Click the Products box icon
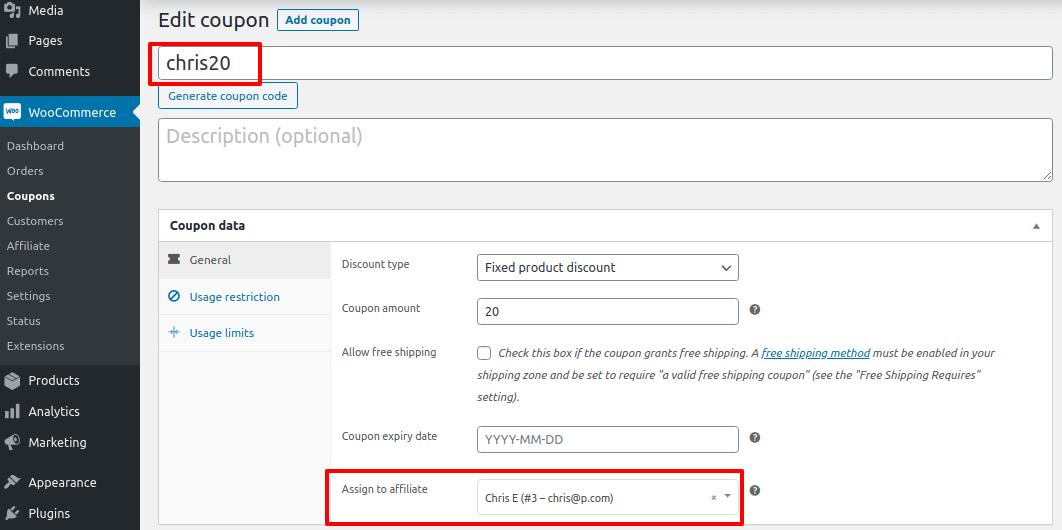 [12, 380]
